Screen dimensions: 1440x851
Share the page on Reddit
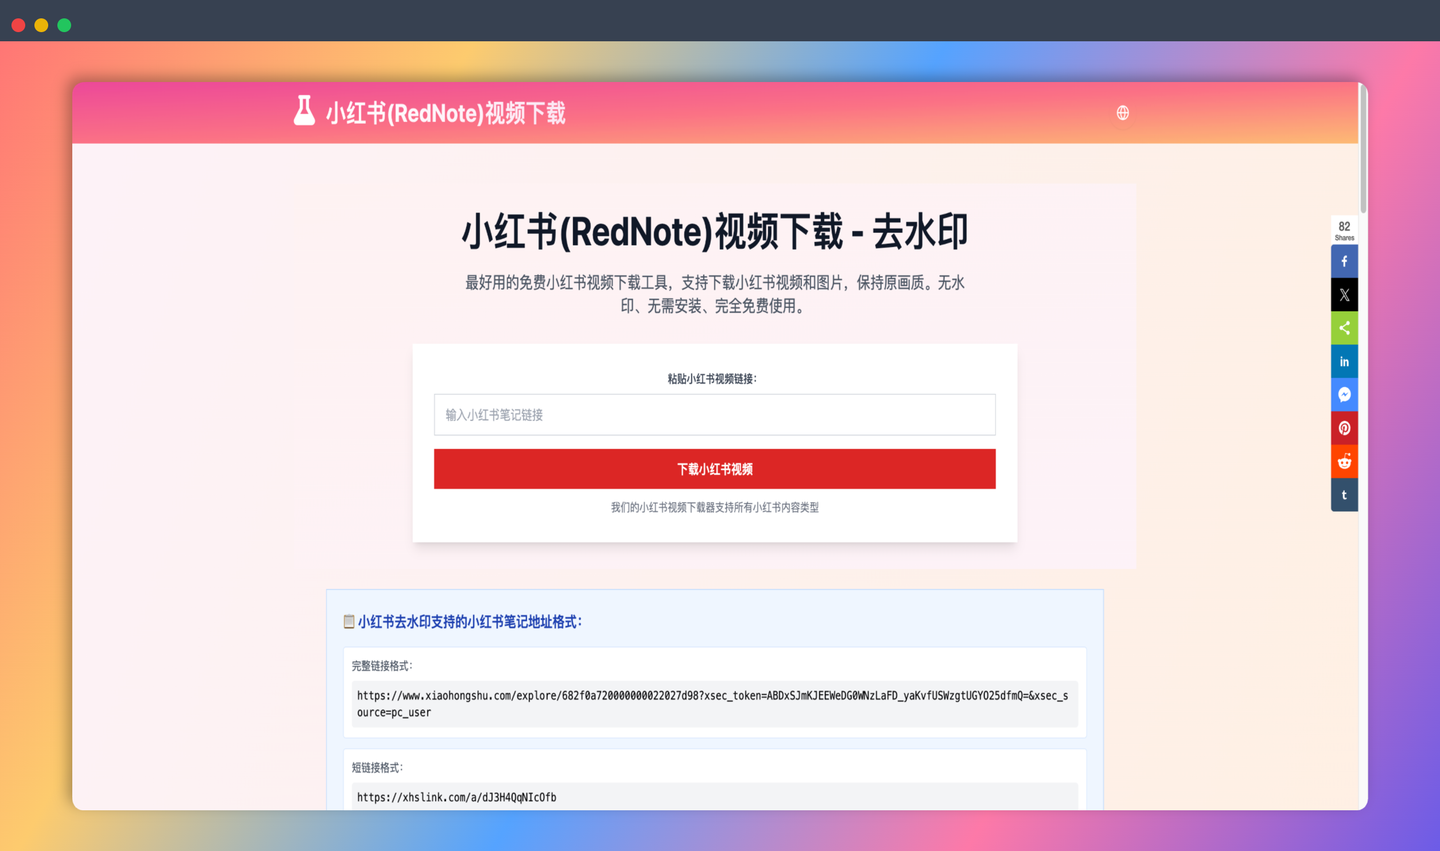pos(1344,461)
